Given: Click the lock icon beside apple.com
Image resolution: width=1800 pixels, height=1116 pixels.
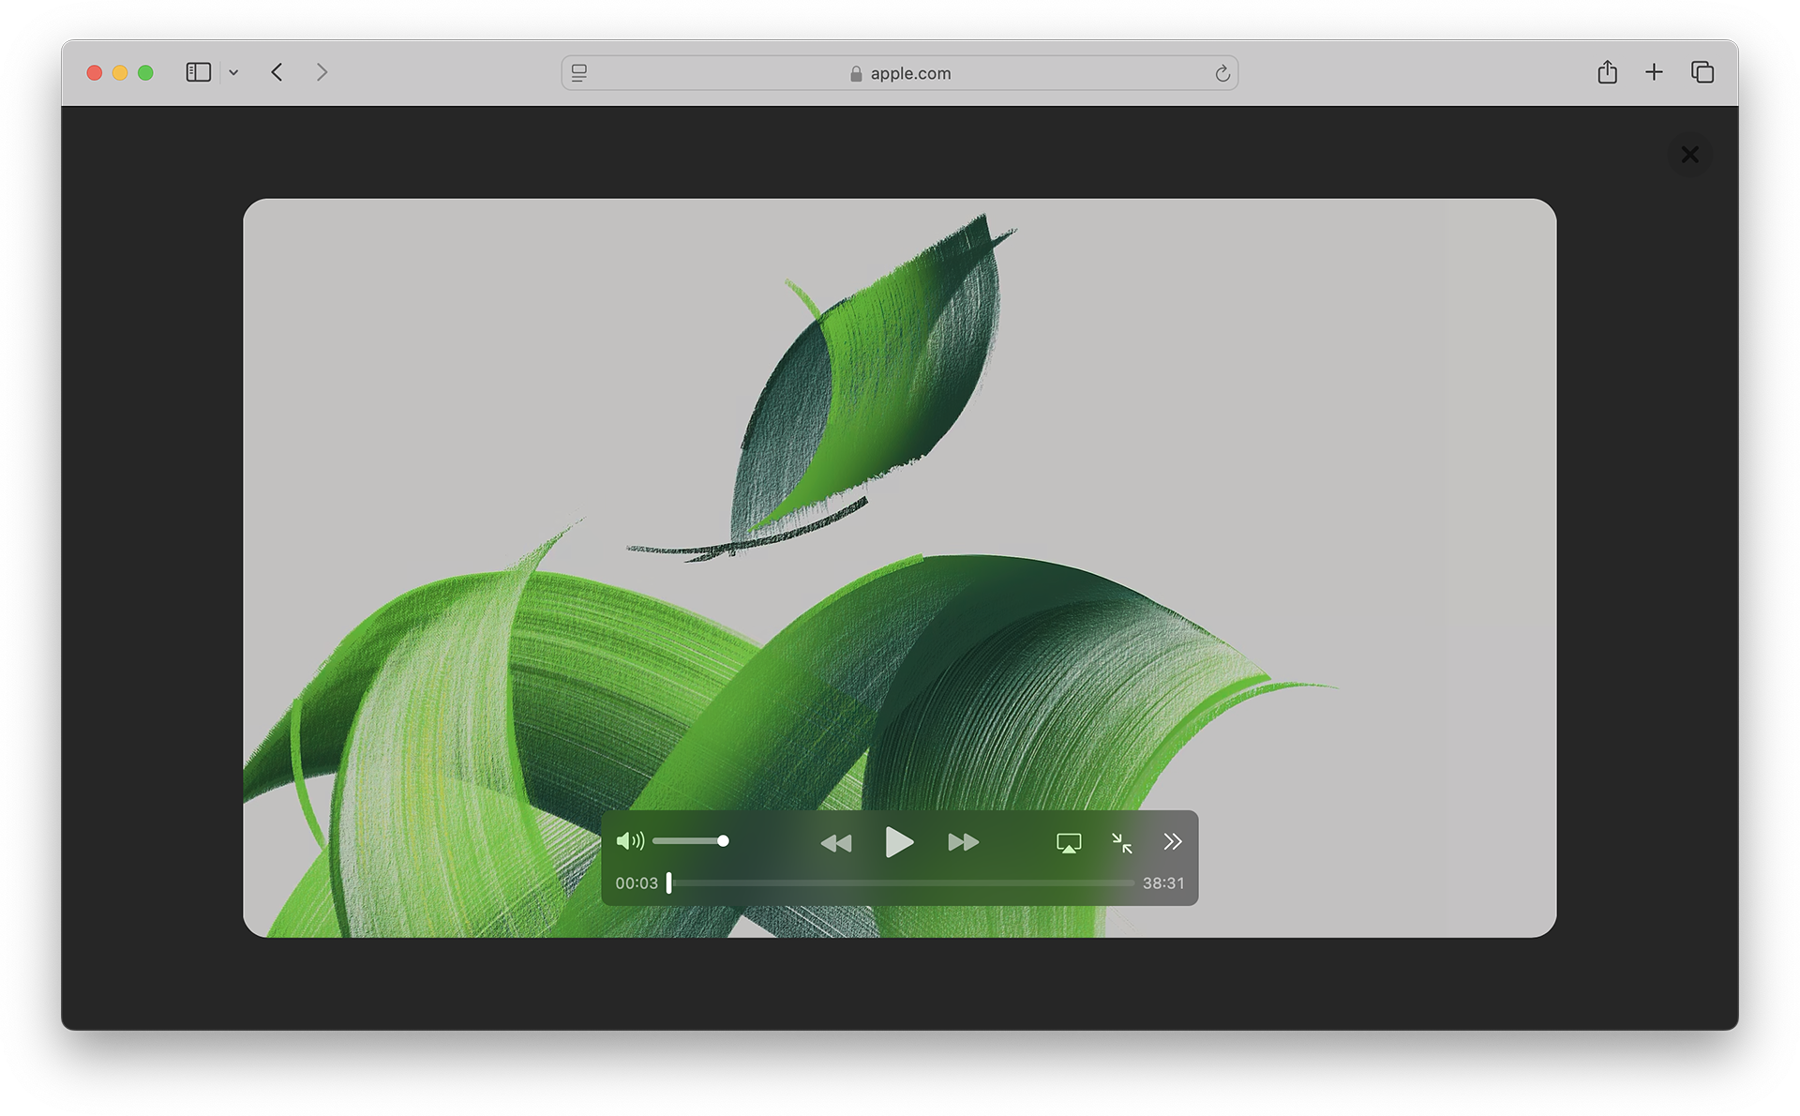Looking at the screenshot, I should pos(856,73).
